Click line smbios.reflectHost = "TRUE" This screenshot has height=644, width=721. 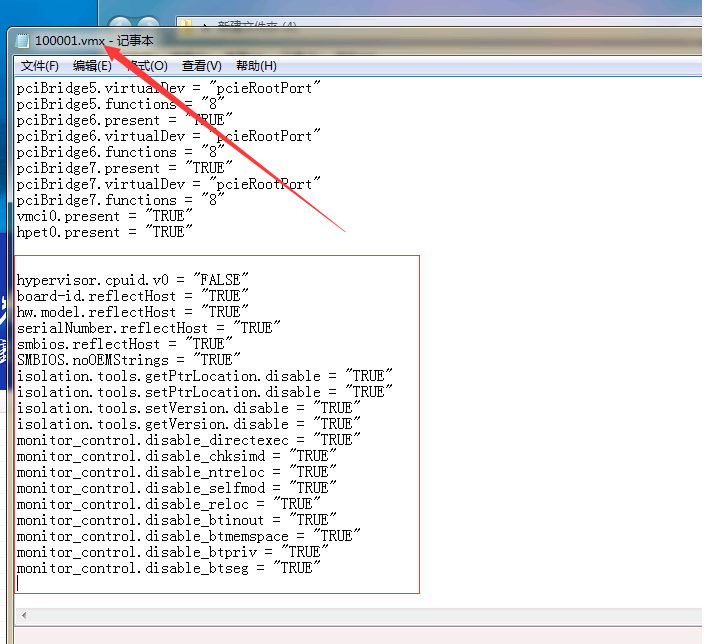tap(125, 344)
